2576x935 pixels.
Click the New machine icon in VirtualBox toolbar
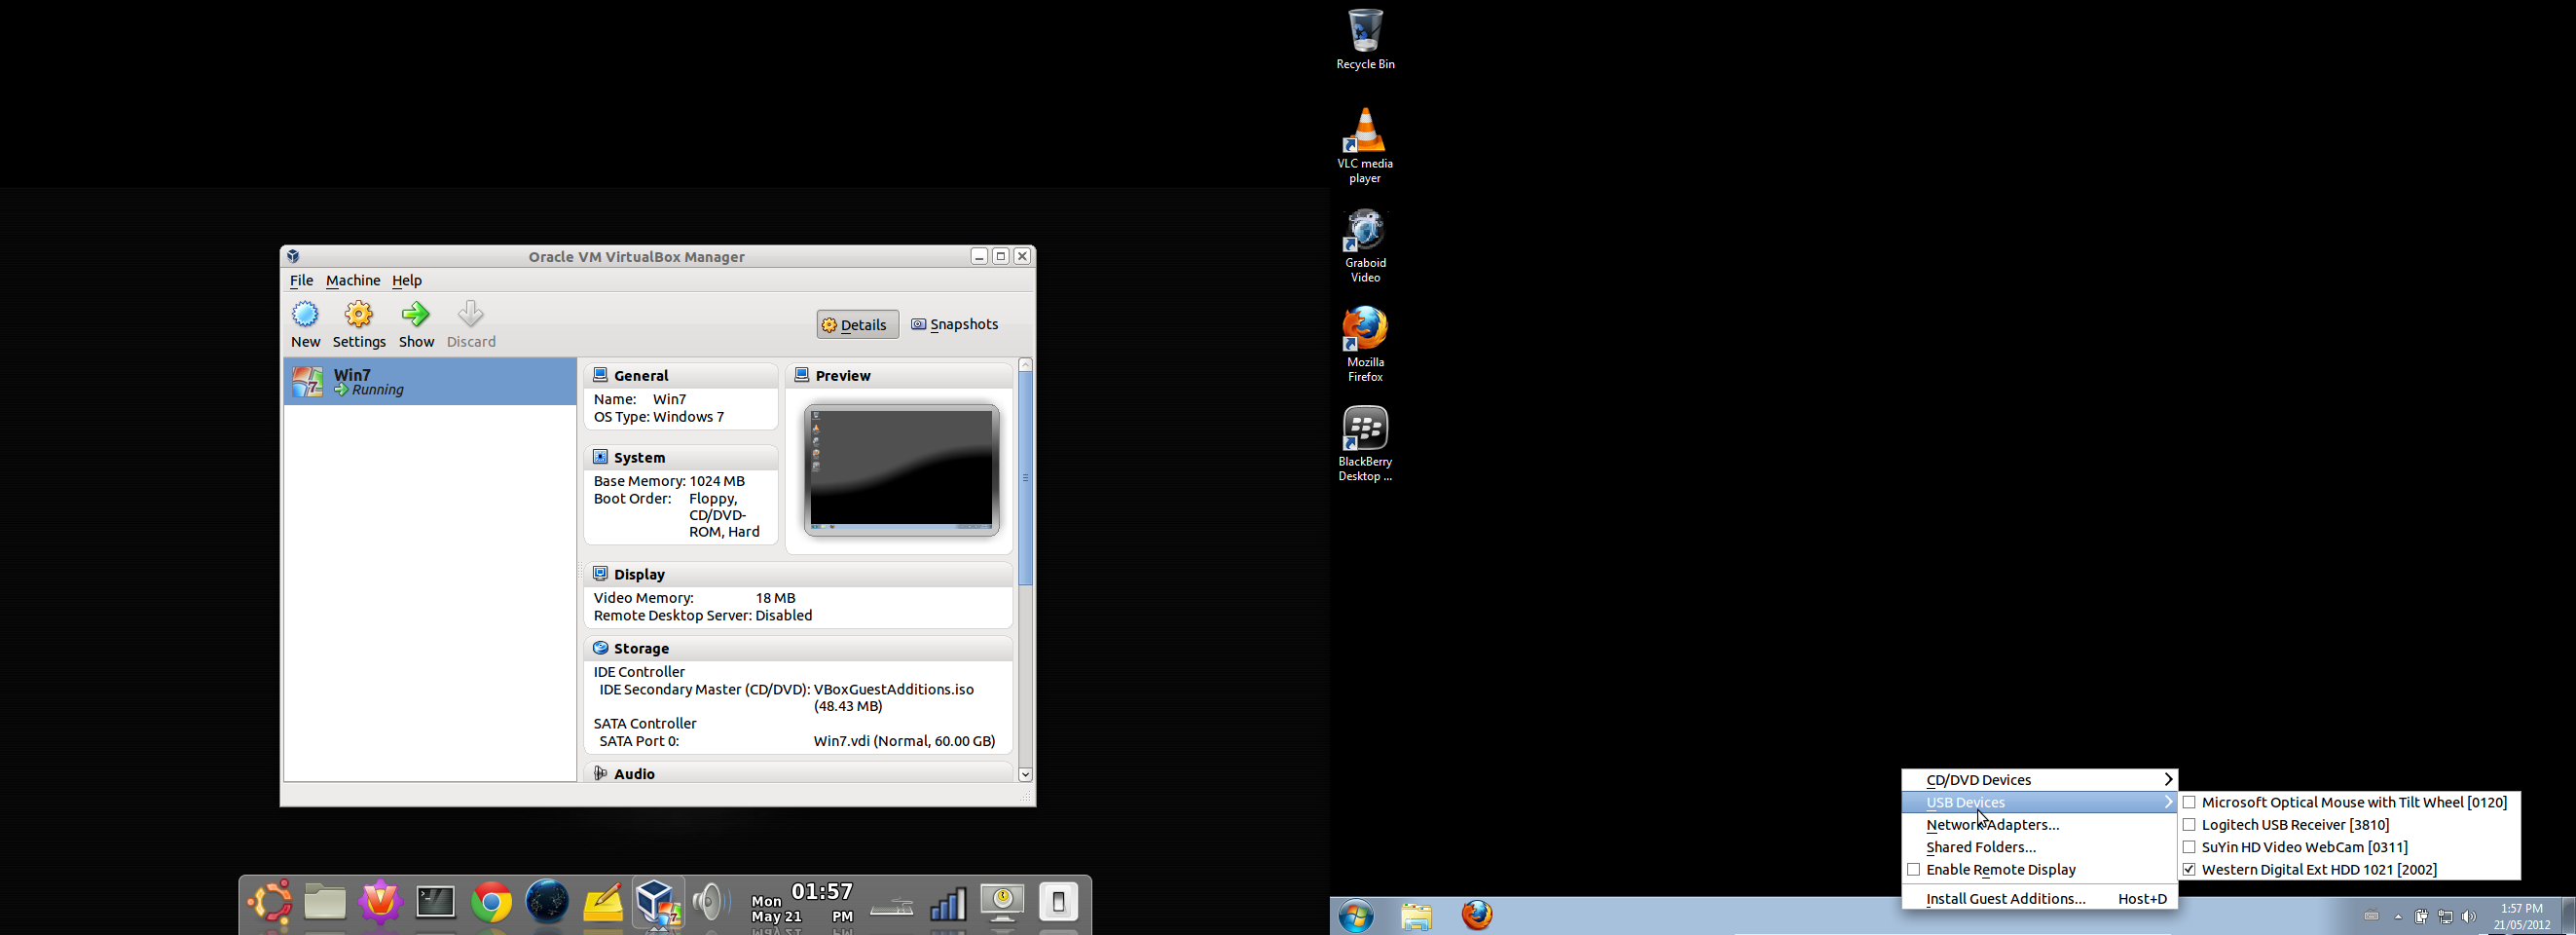[x=305, y=315]
